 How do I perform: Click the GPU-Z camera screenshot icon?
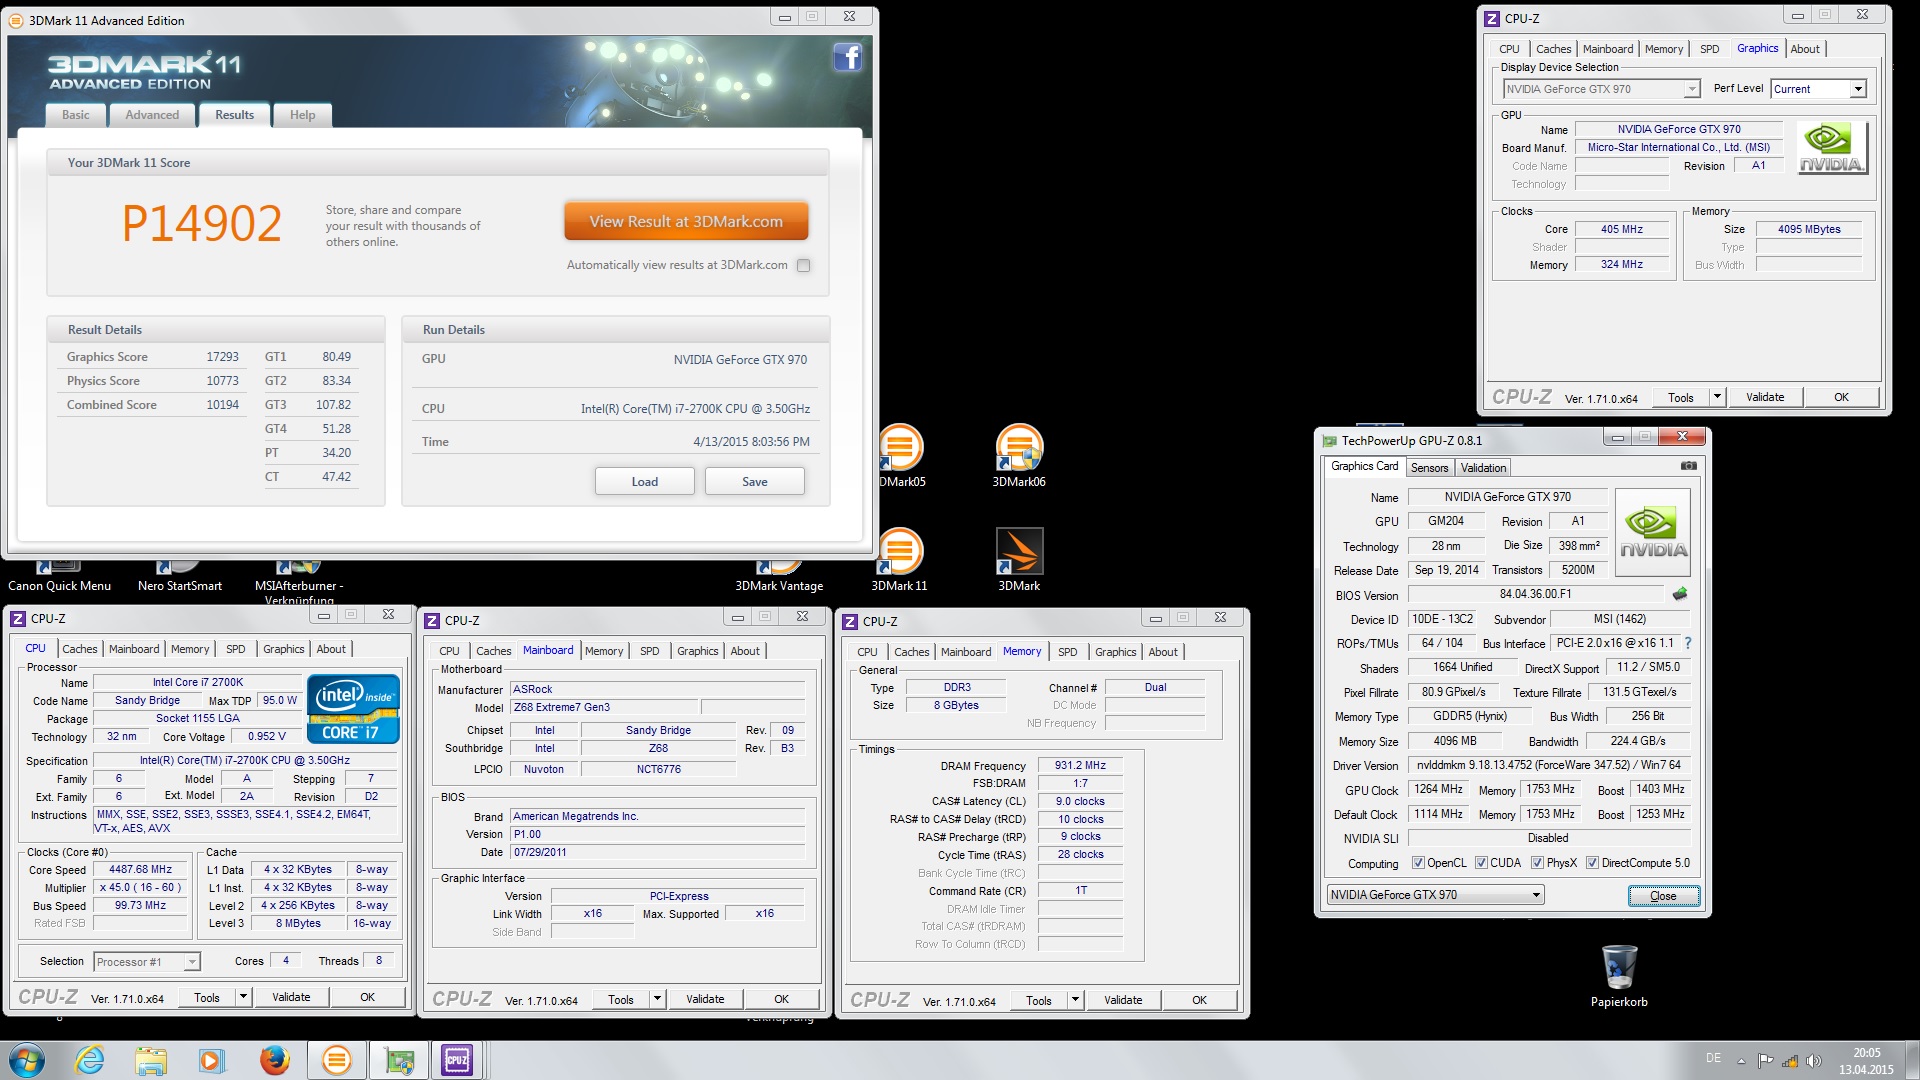[x=1688, y=466]
